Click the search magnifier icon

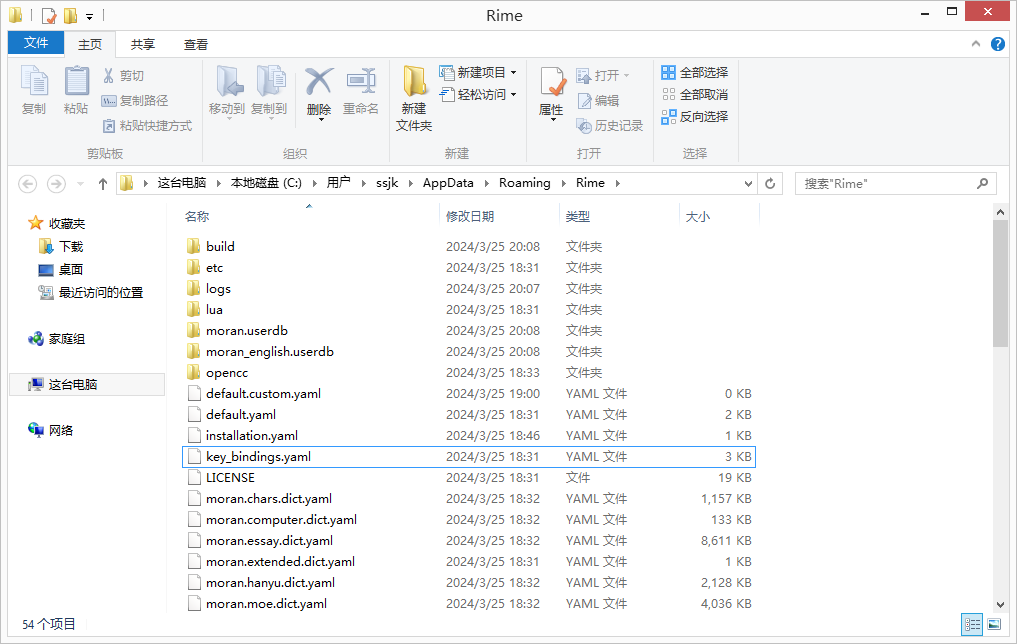point(983,184)
